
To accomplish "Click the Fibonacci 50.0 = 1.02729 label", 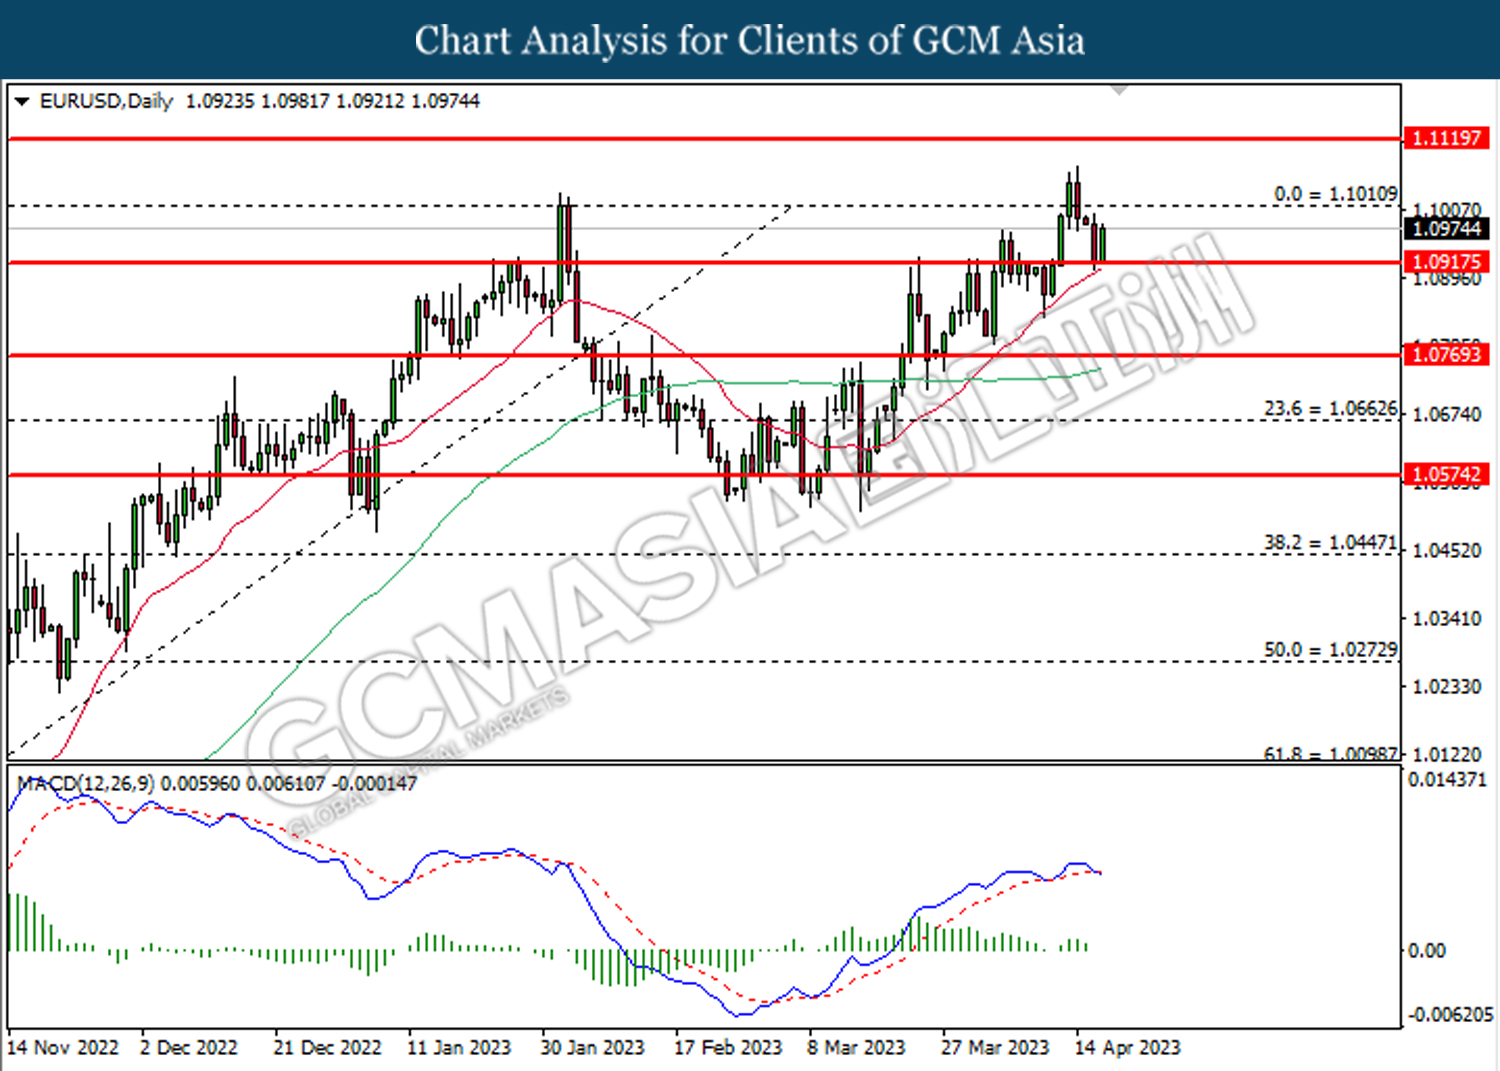I will point(1331,649).
